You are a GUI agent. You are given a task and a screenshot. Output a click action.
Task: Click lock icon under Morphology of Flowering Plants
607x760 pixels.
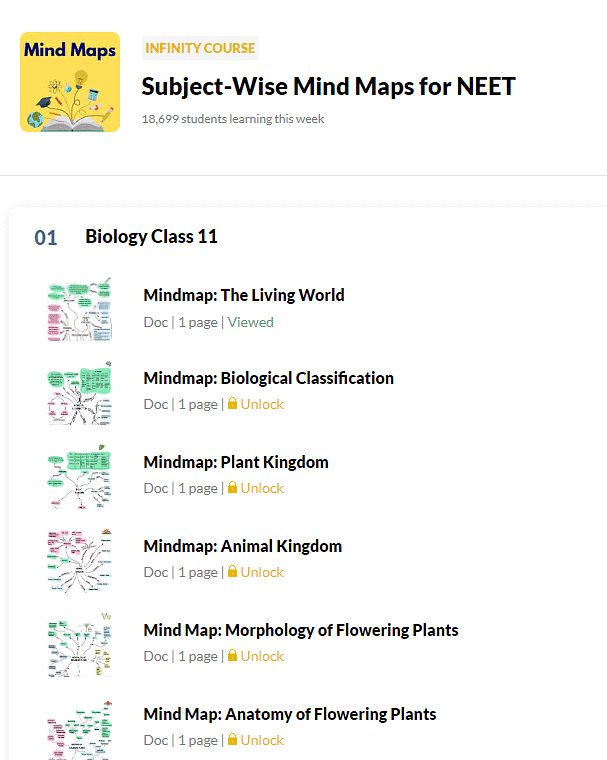coord(232,656)
